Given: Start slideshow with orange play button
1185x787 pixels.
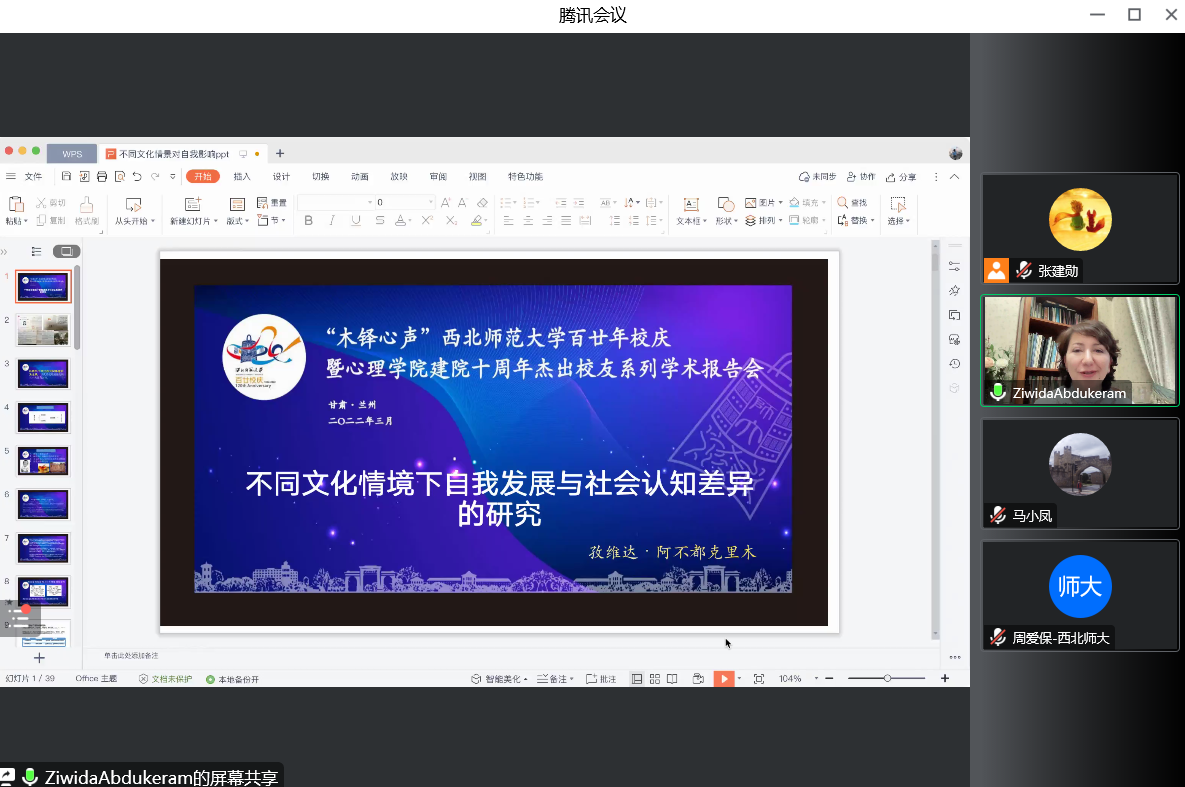Looking at the screenshot, I should tap(723, 679).
